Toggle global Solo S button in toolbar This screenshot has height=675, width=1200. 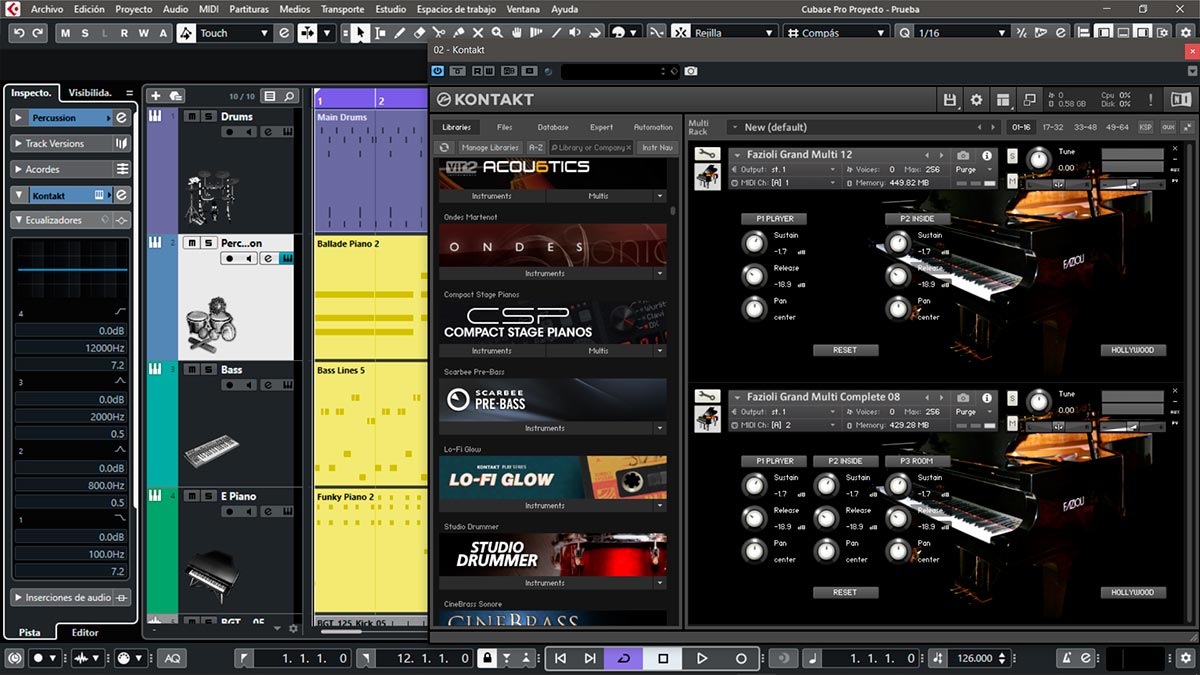[84, 33]
